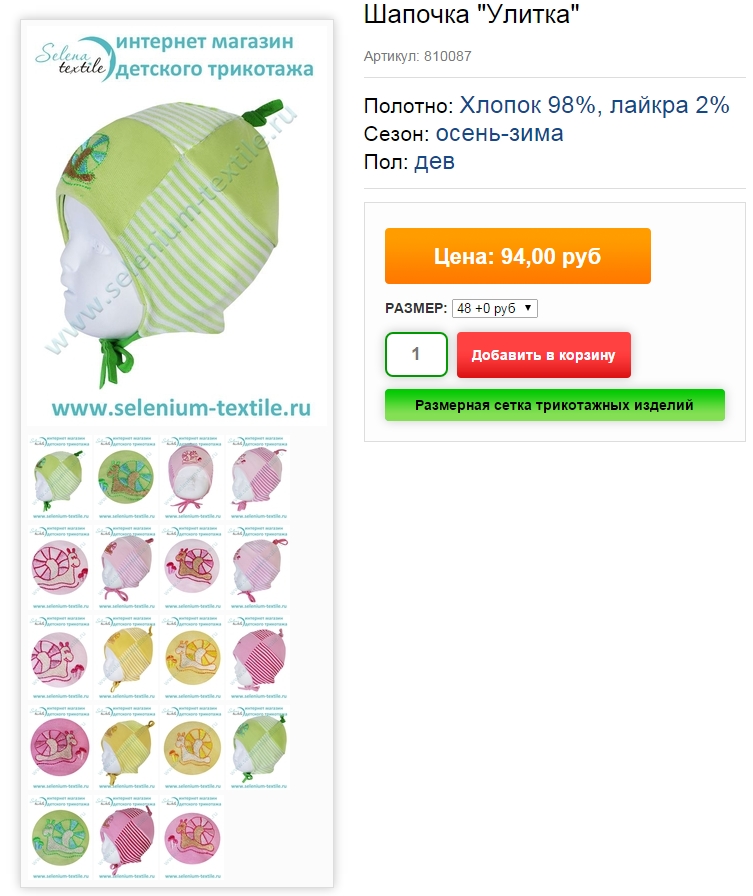Click the orange price 94,00 руб button
This screenshot has height=896, width=753.
[518, 256]
